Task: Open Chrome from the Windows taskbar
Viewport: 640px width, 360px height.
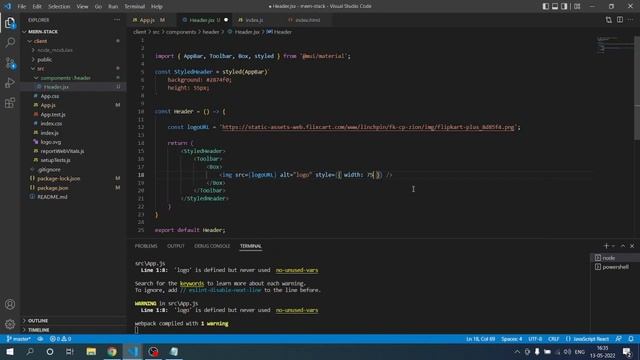Action: click(112, 351)
